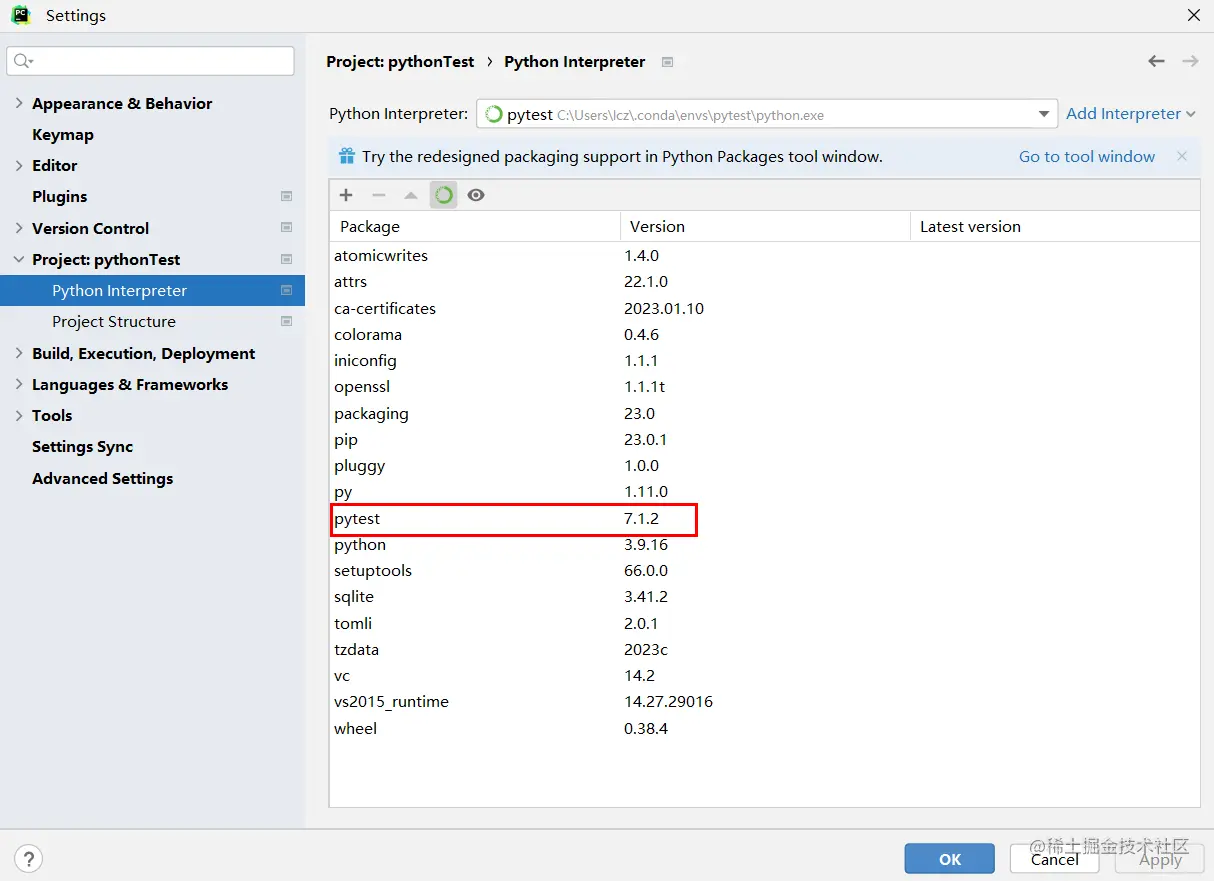Open Settings Sync page
The image size is (1214, 881).
coord(82,446)
